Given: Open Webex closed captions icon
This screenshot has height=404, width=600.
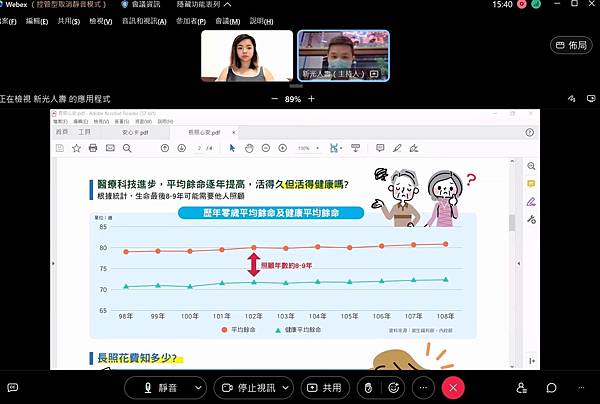Looking at the screenshot, I should tap(13, 388).
